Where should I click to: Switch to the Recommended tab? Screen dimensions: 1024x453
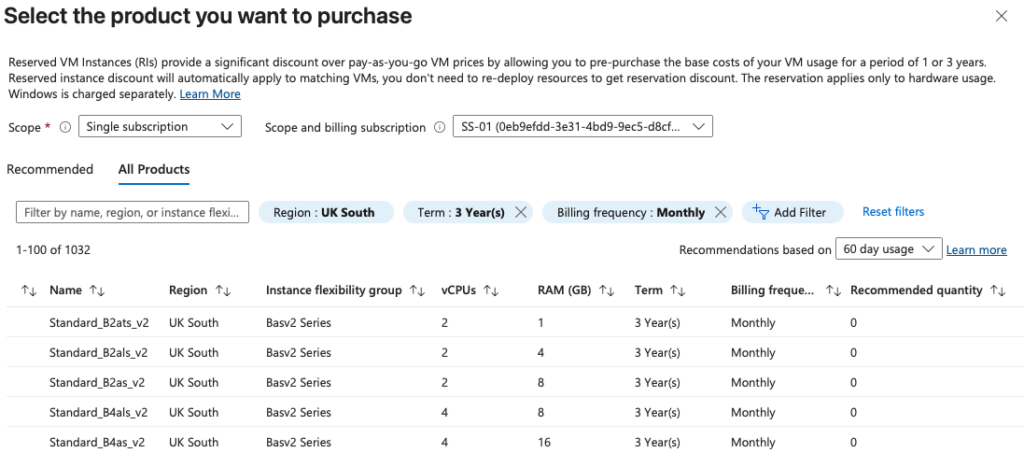click(x=50, y=169)
